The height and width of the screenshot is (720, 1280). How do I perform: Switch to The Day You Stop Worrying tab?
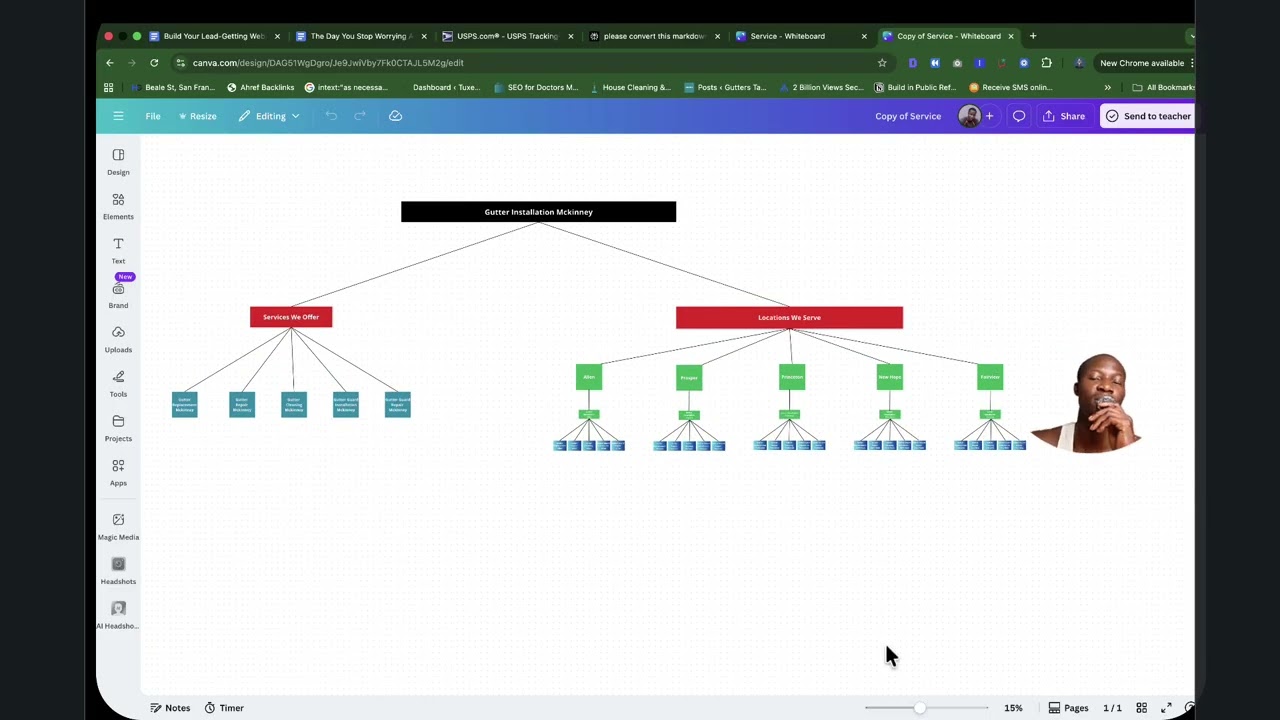[360, 36]
